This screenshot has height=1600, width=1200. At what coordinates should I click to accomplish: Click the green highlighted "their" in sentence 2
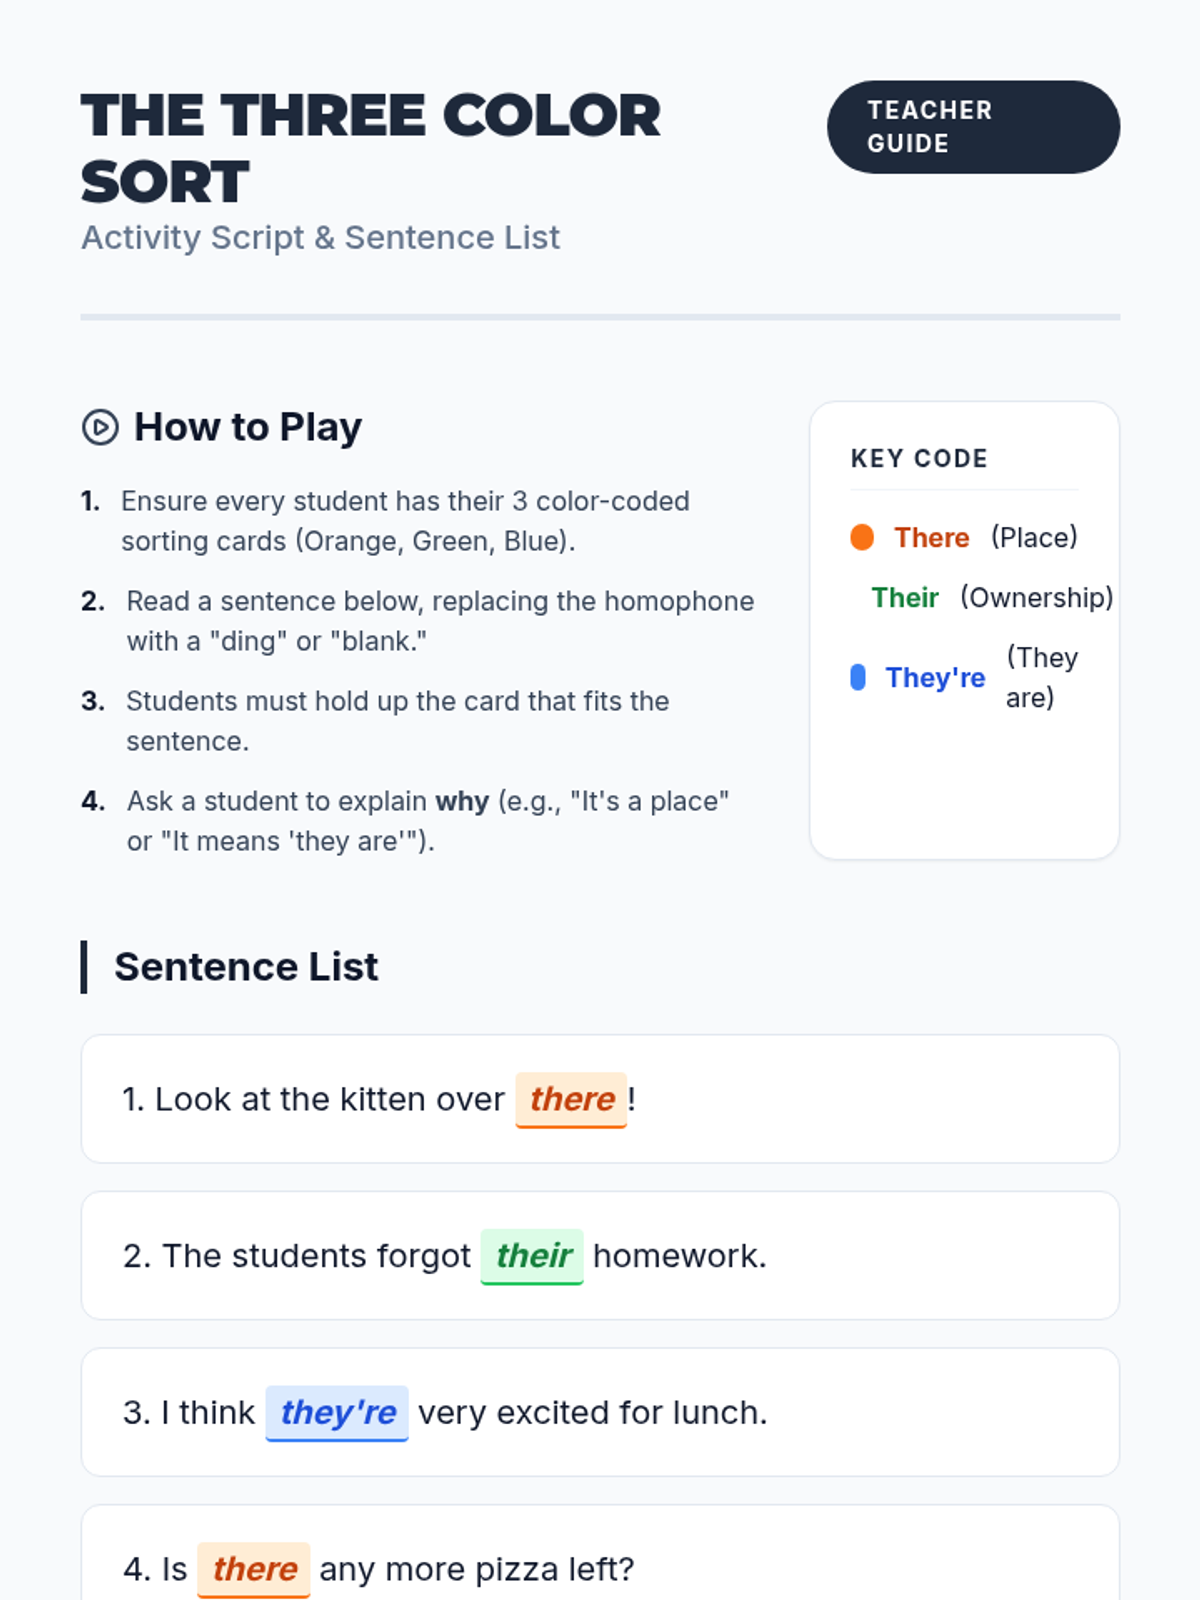(x=532, y=1255)
